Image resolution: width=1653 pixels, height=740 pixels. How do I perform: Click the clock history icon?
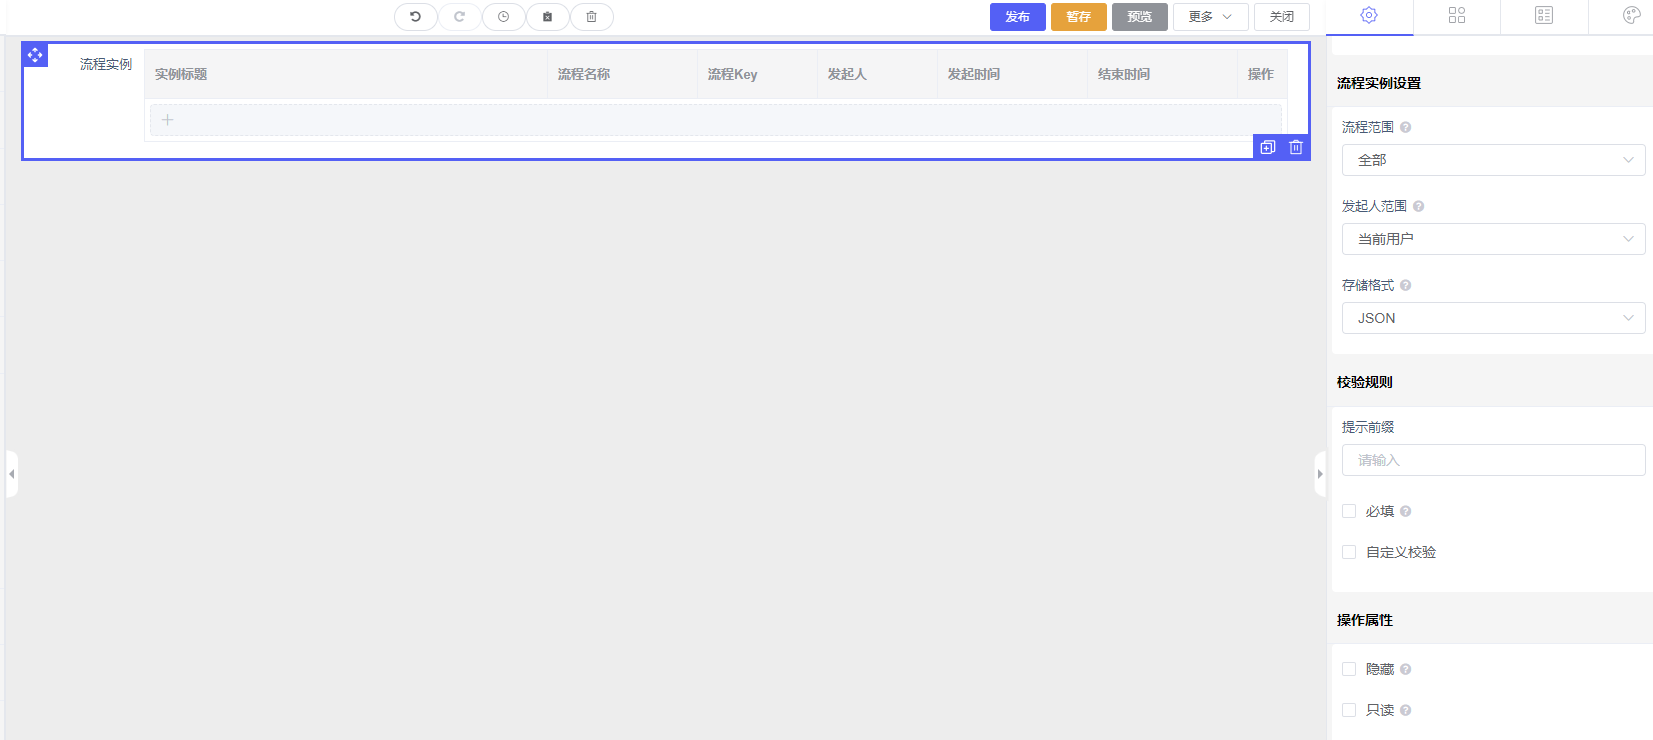(x=503, y=17)
